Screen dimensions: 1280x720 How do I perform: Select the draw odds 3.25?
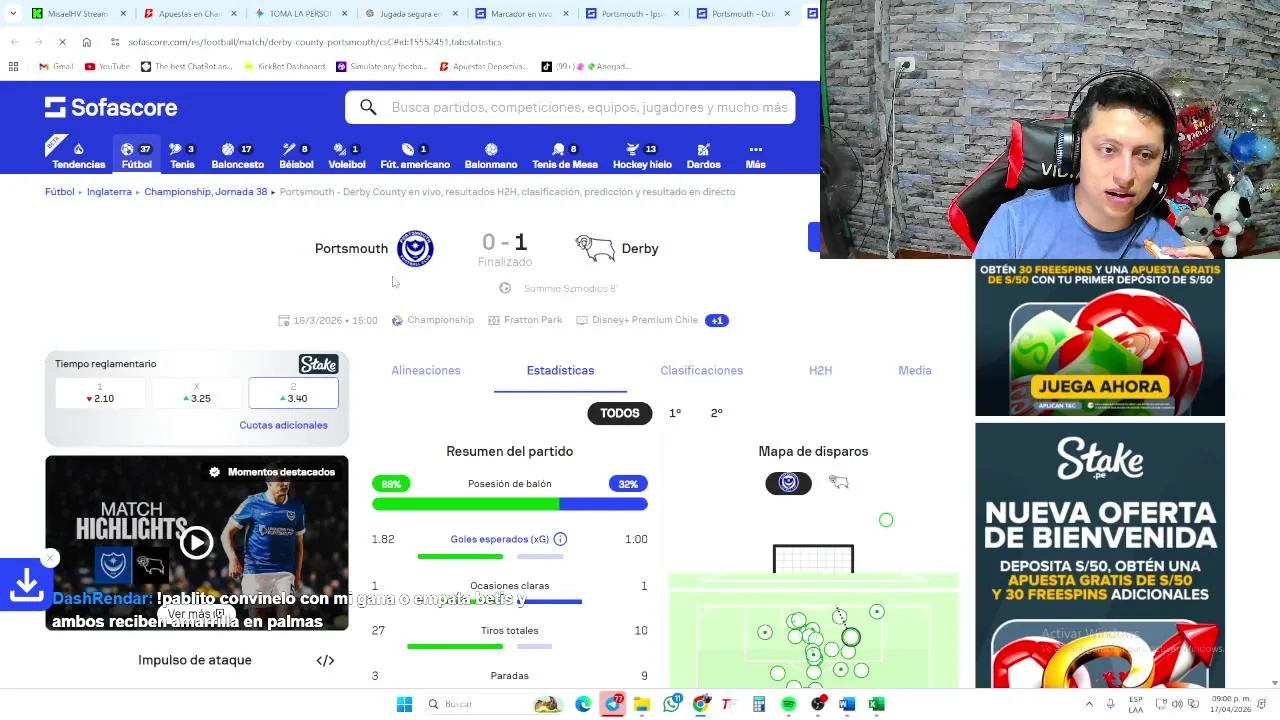[x=196, y=393]
